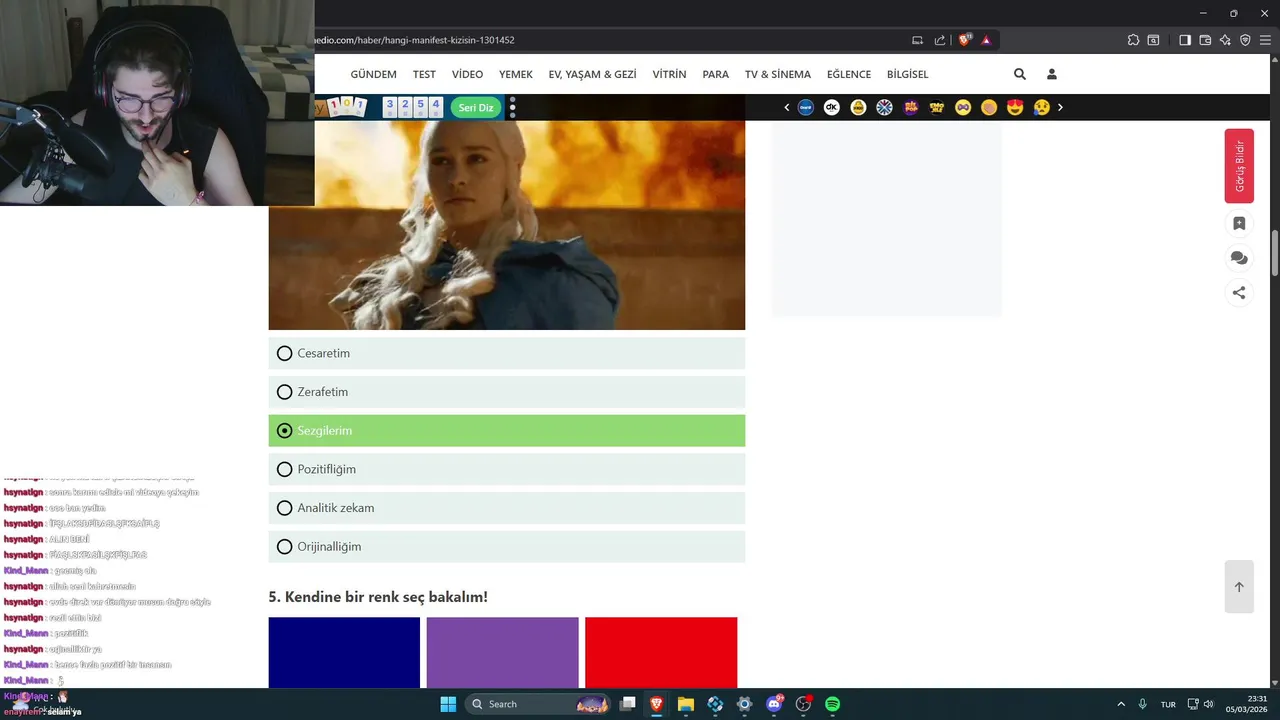
Task: Open the YEMEK menu item
Action: click(x=516, y=74)
